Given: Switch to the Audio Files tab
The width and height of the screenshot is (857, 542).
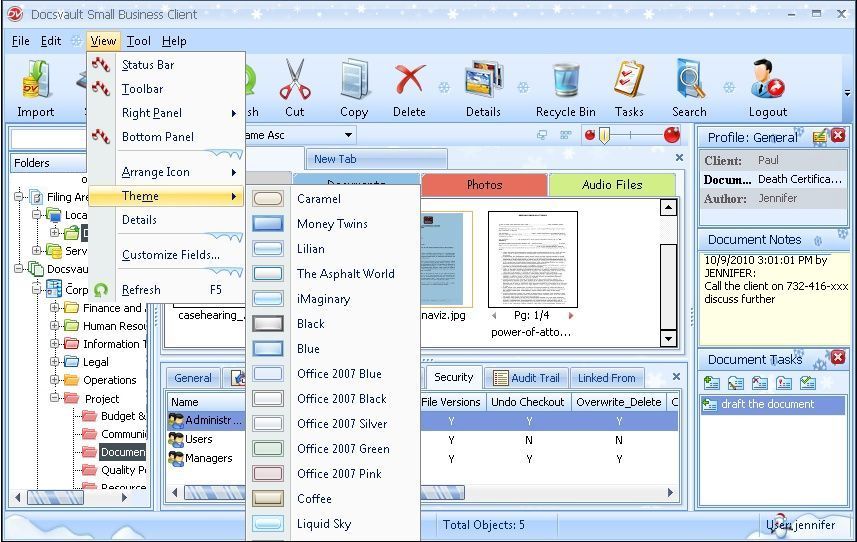Looking at the screenshot, I should 612,185.
